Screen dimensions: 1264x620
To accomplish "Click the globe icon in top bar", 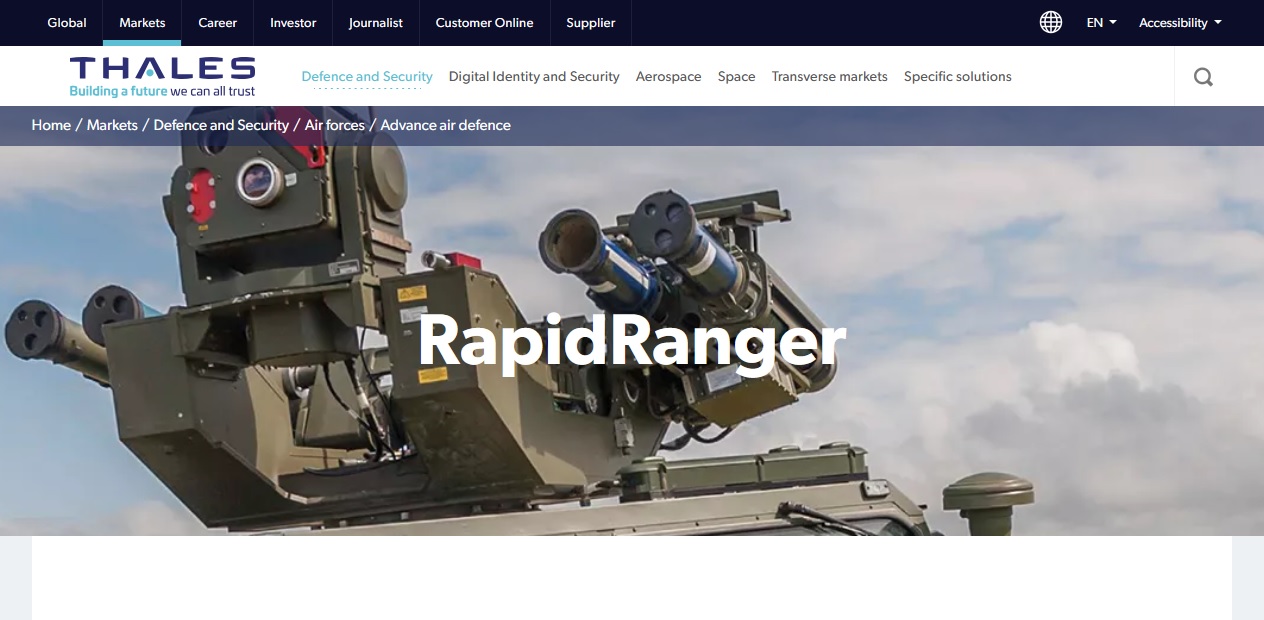I will (1050, 22).
